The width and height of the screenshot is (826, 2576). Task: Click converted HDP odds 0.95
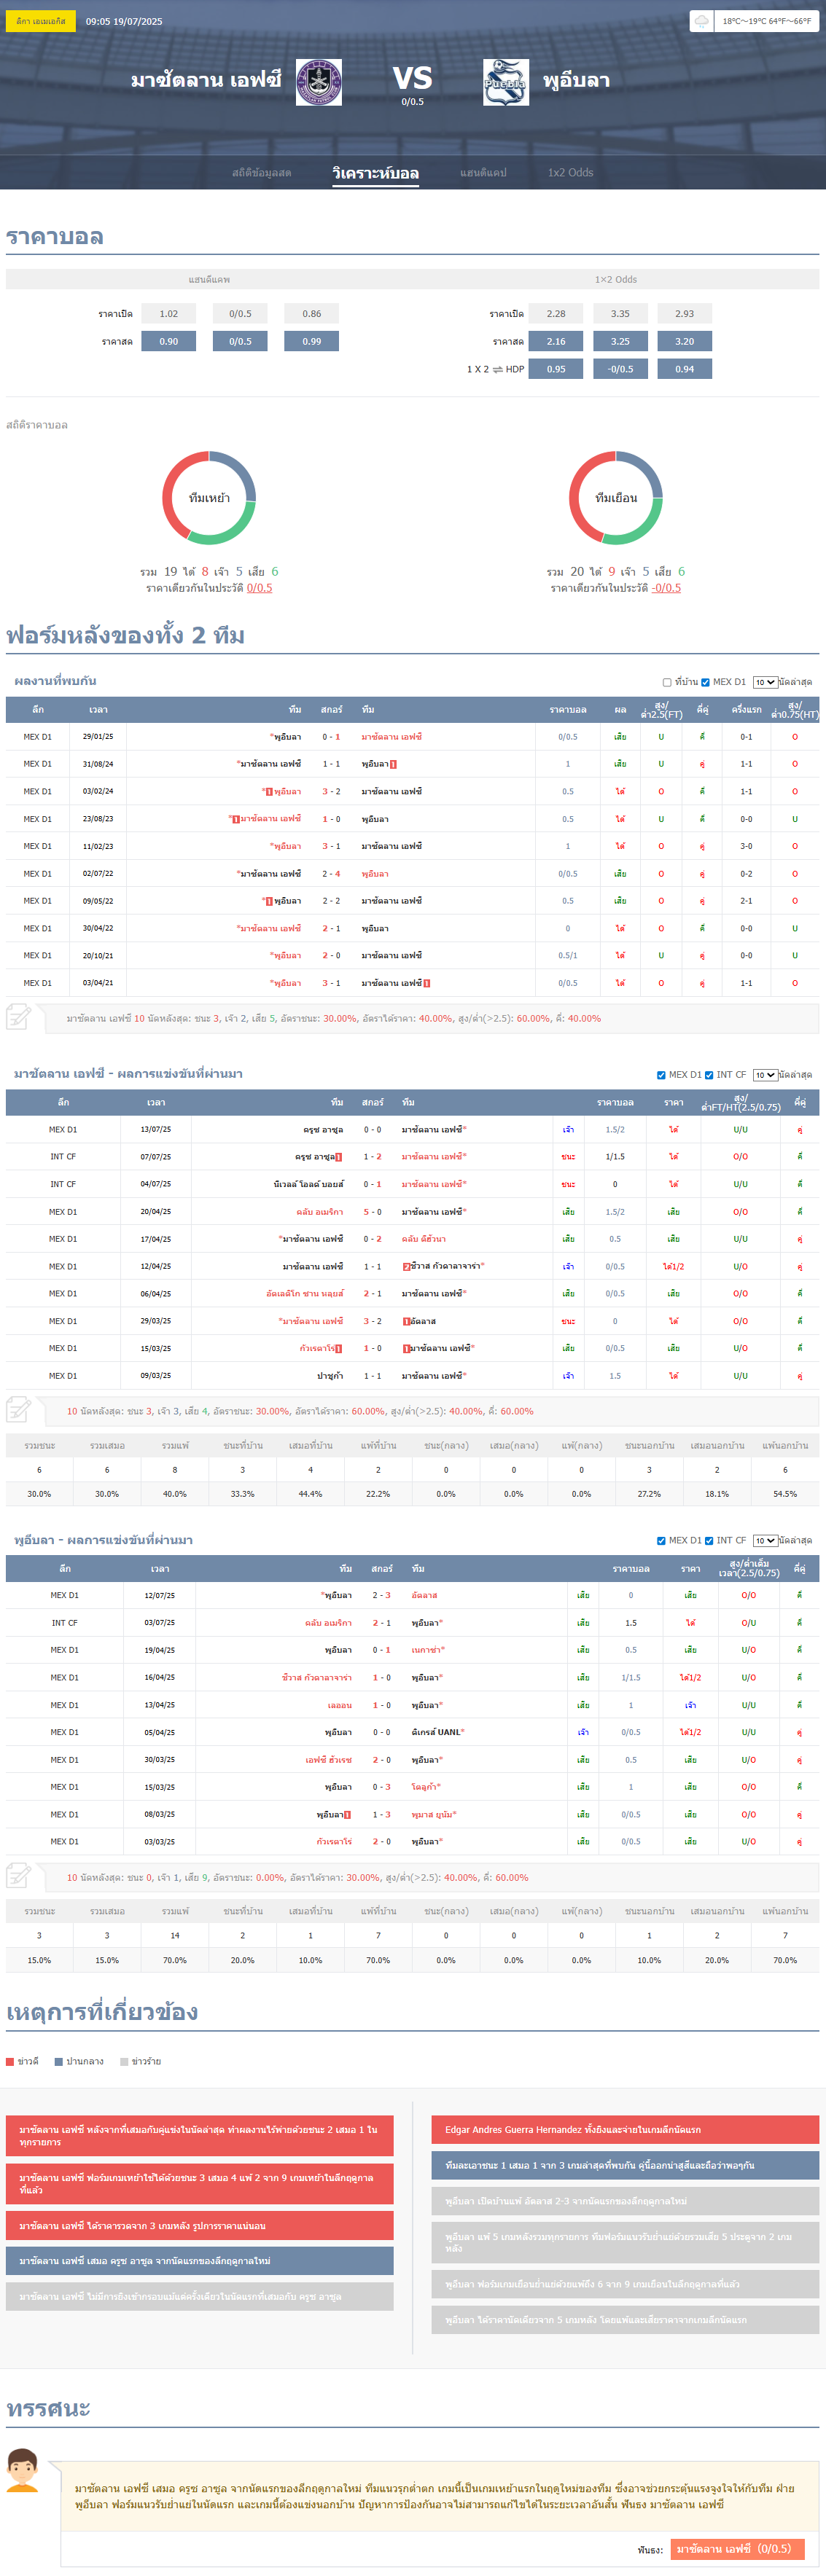(556, 369)
